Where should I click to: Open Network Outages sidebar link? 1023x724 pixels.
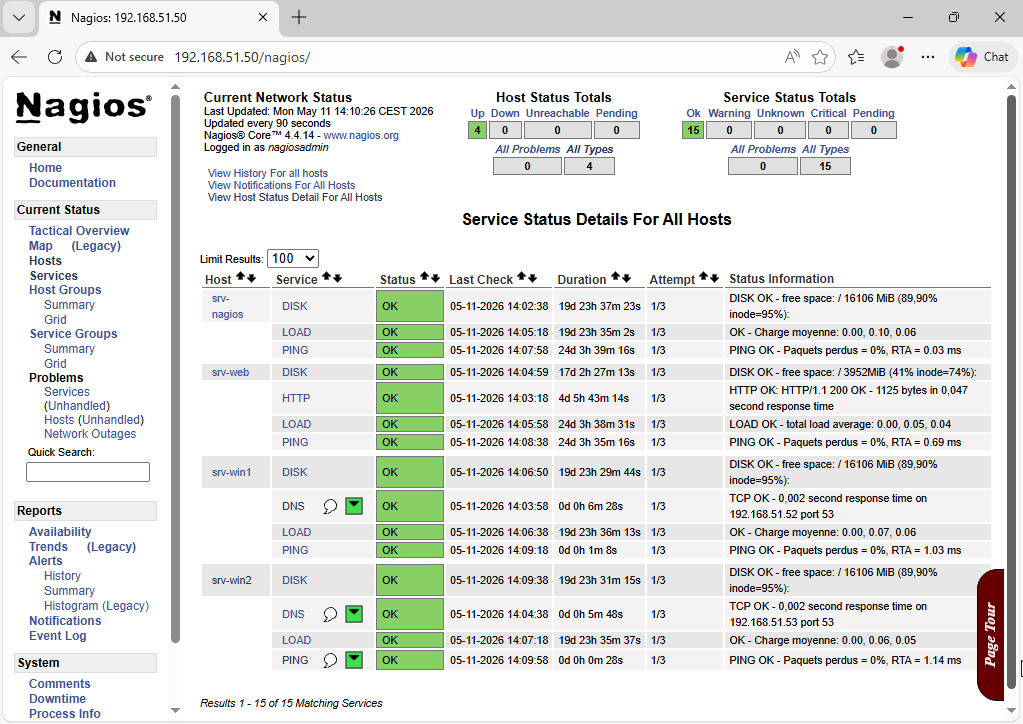pyautogui.click(x=90, y=434)
